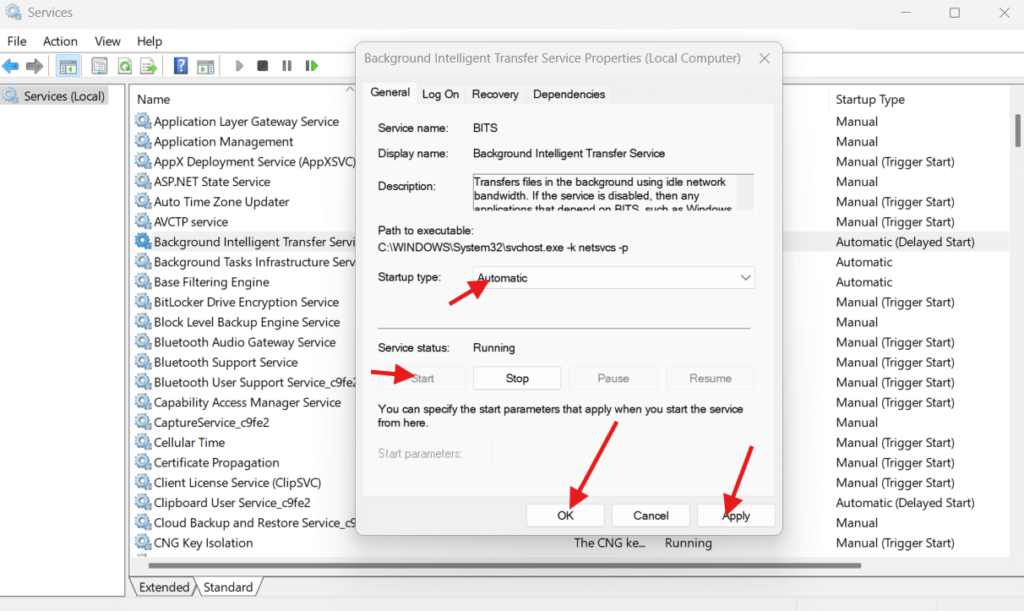Toggle the Show/Hide Action Pane toolbar icon
The image size is (1024, 611).
pyautogui.click(x=206, y=66)
